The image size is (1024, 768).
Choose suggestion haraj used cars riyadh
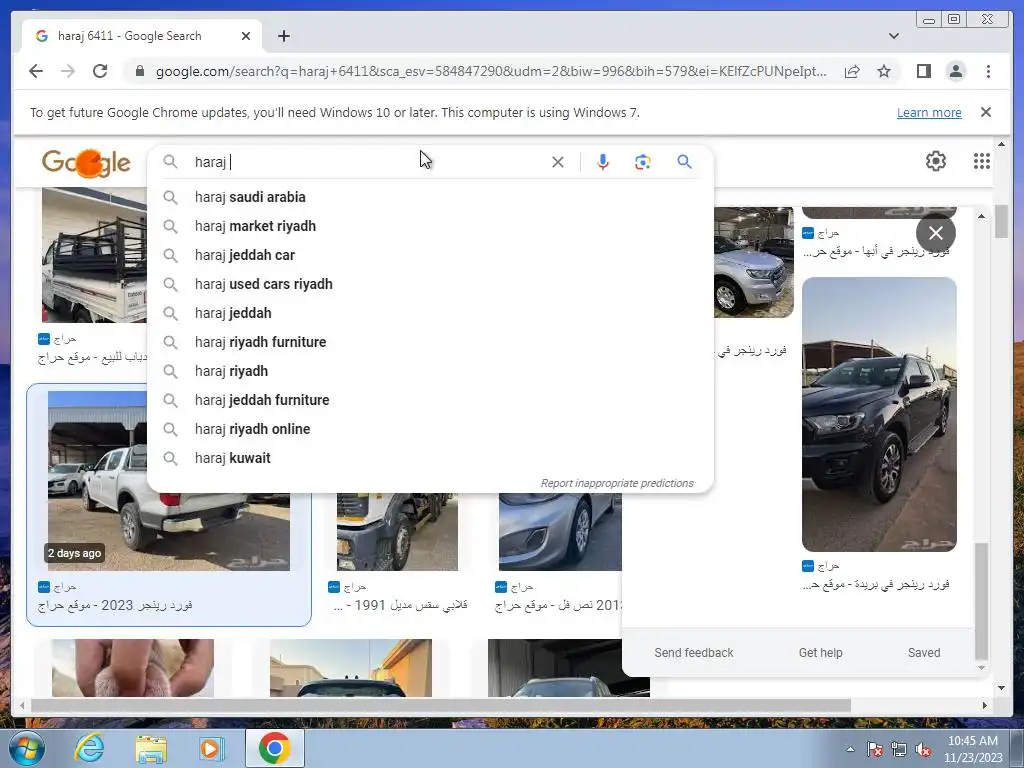[430, 284]
